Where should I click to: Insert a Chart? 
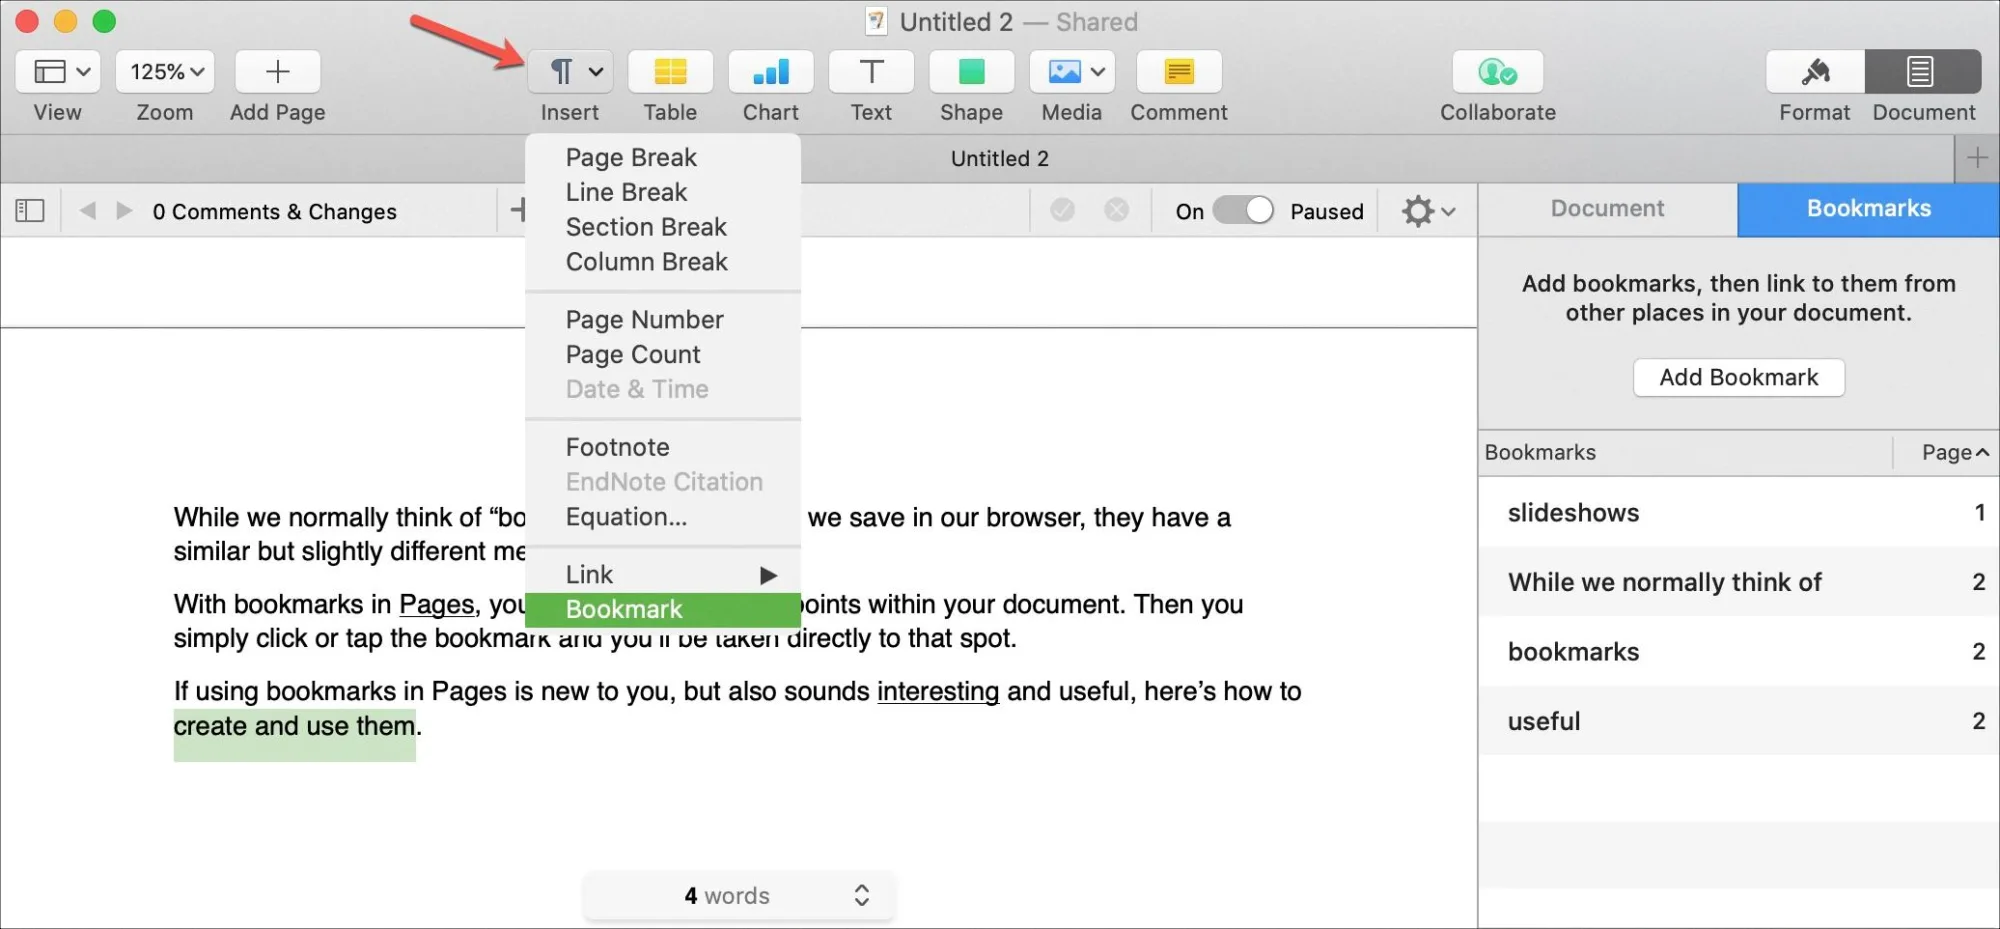(769, 71)
